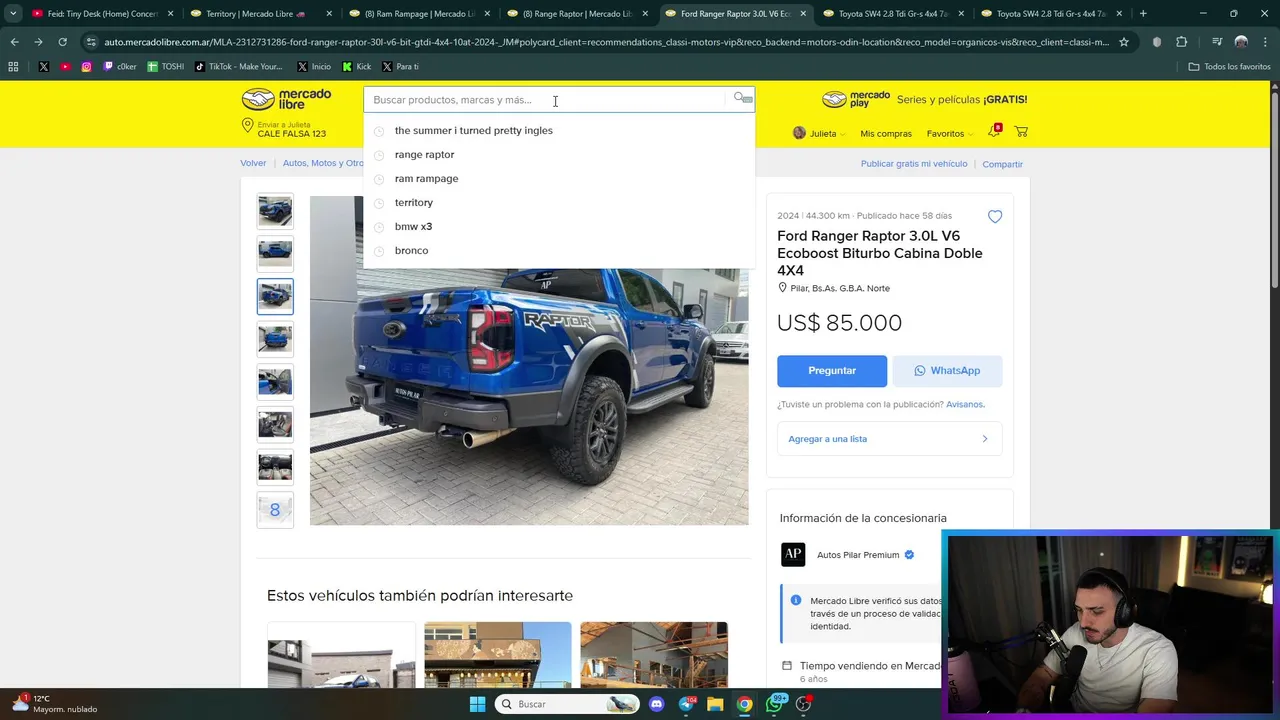Click the Avísanos link
Screen dimensions: 1280x720
[x=965, y=404]
